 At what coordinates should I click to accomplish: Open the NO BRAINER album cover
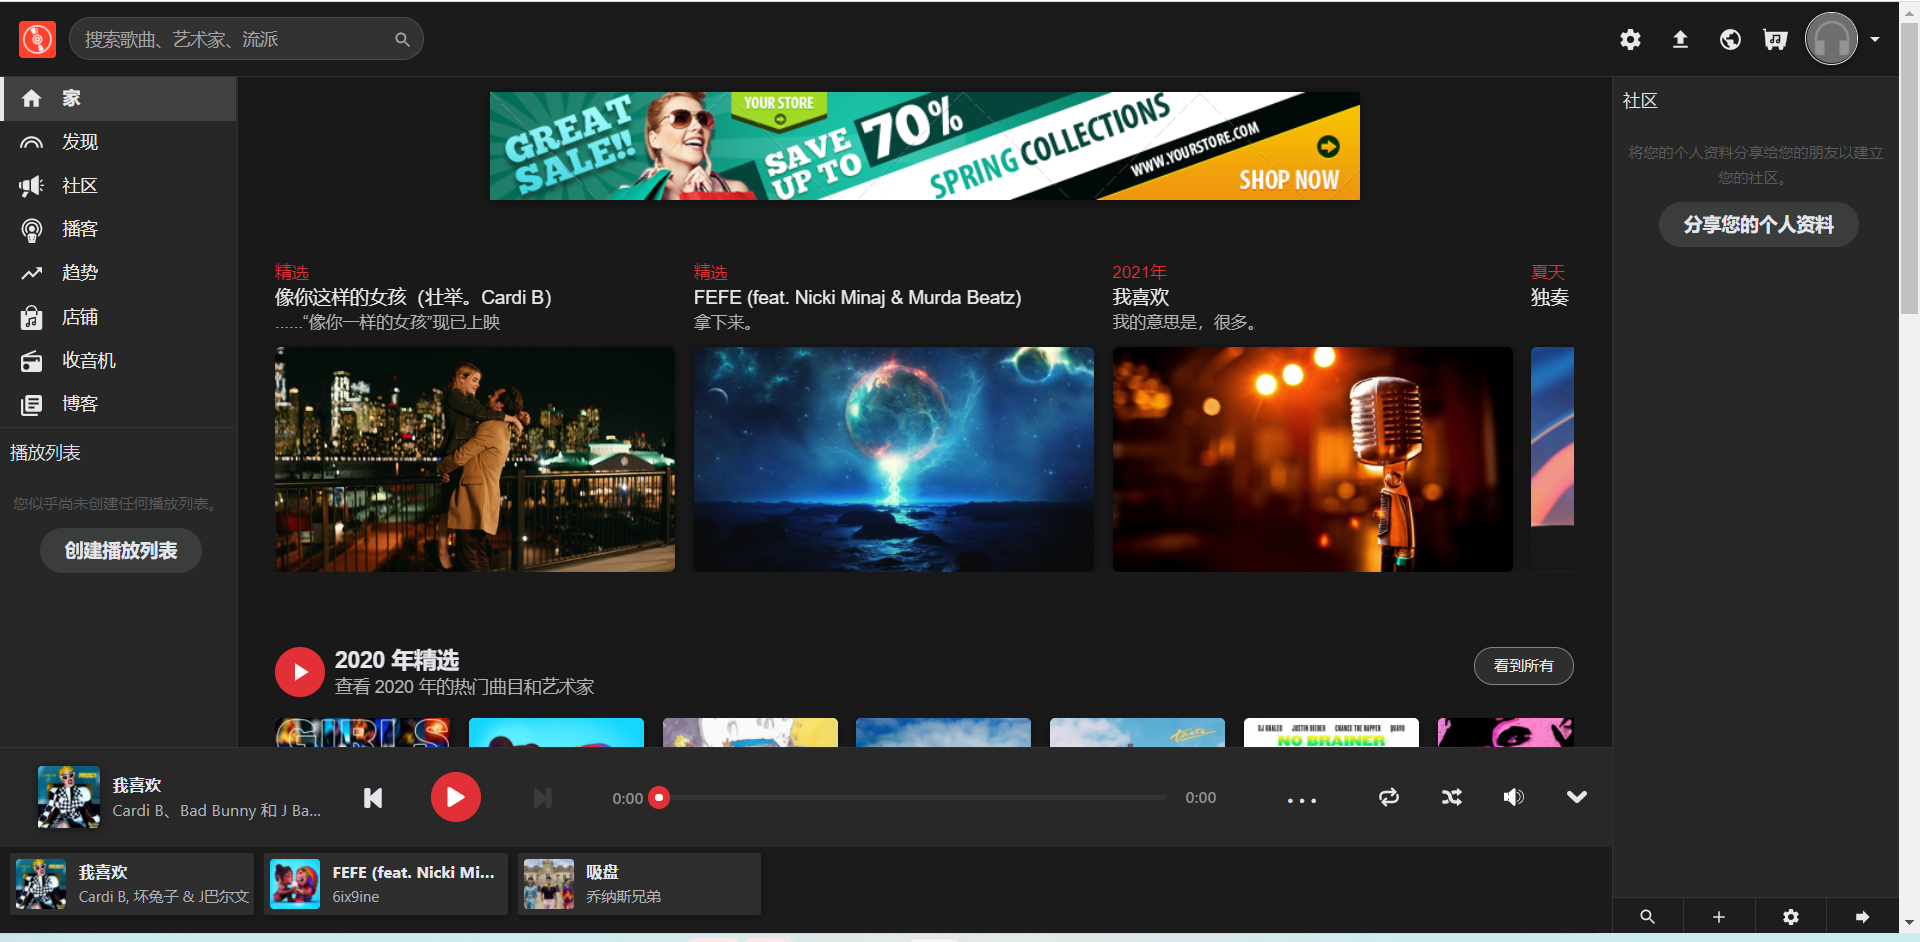tap(1331, 733)
